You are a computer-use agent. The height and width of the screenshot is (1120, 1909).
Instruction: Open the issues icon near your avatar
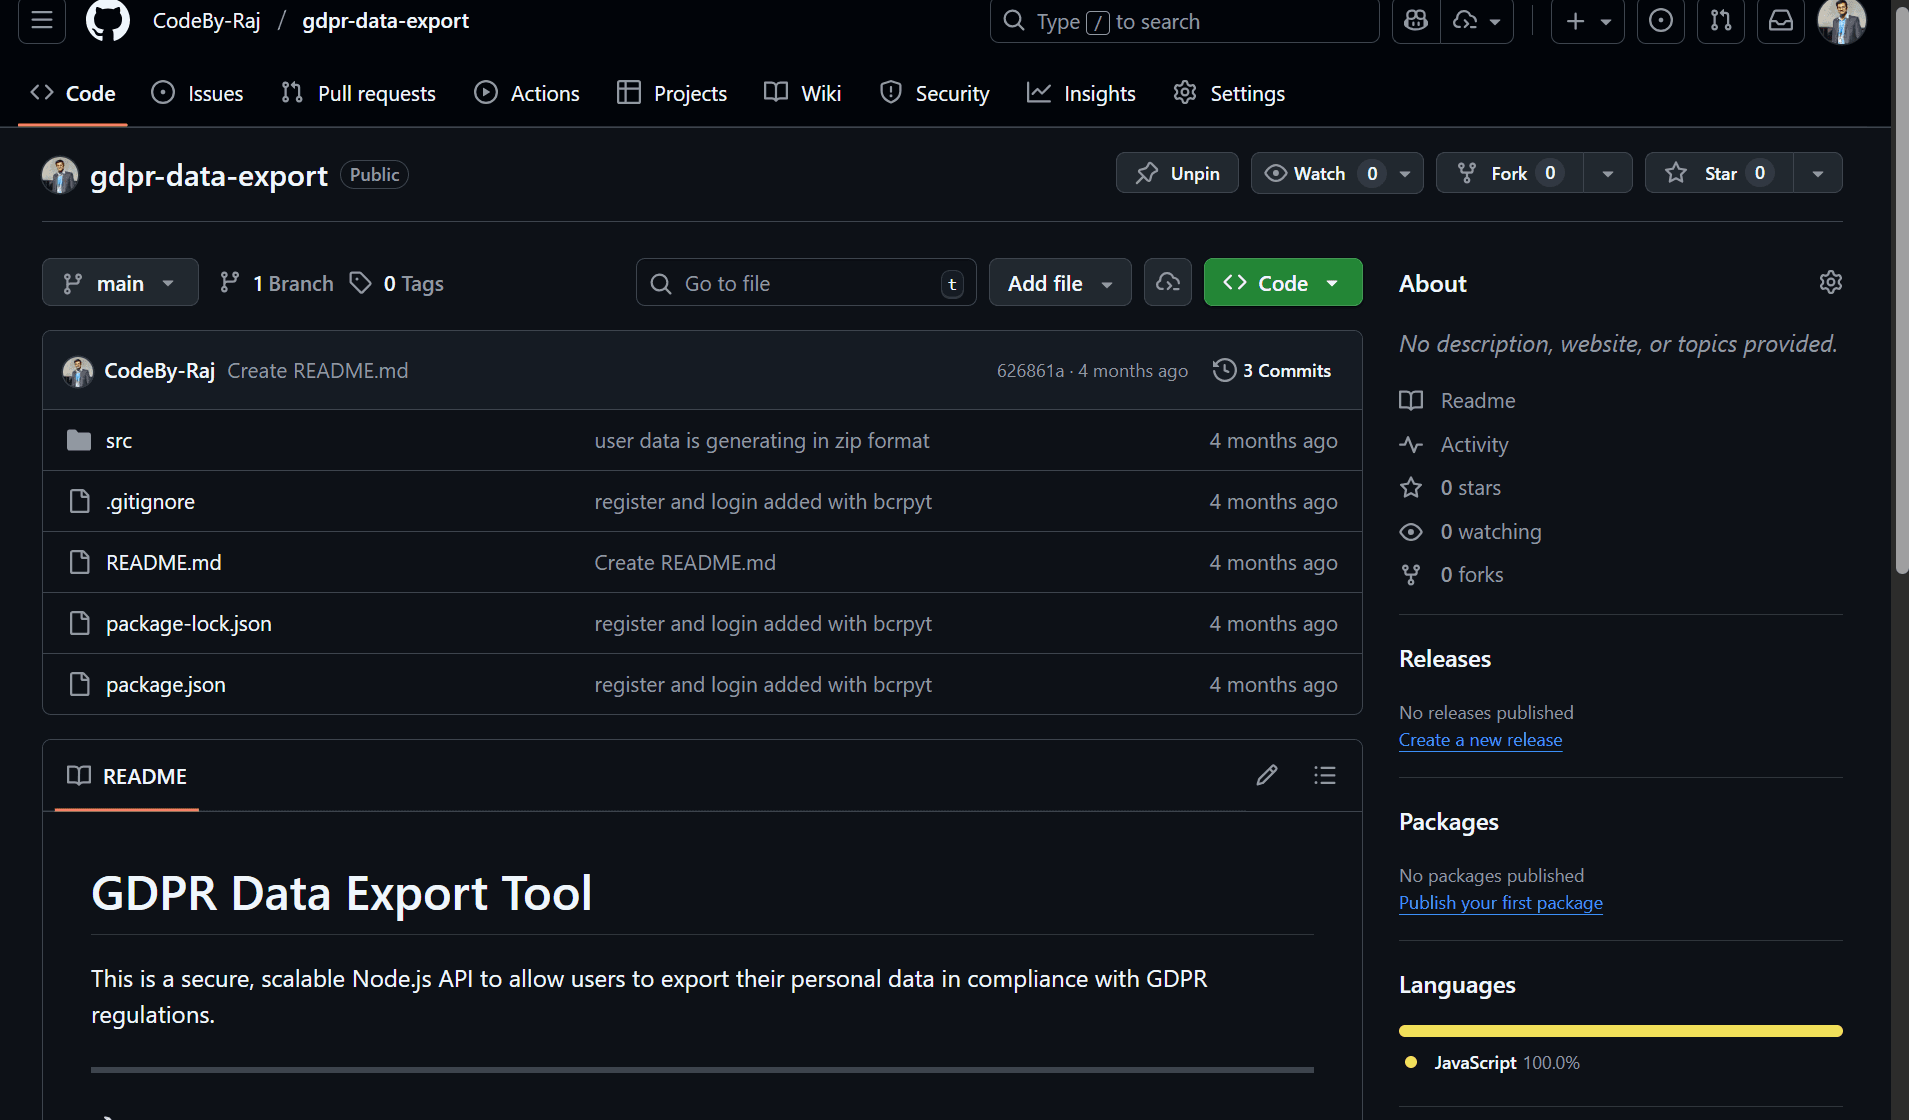point(1661,20)
